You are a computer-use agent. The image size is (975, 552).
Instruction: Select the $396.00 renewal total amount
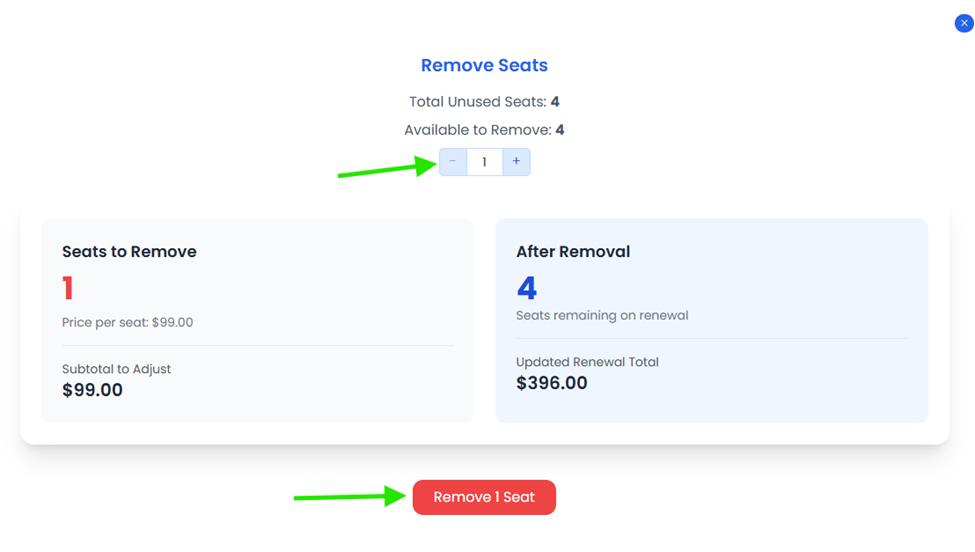(552, 383)
